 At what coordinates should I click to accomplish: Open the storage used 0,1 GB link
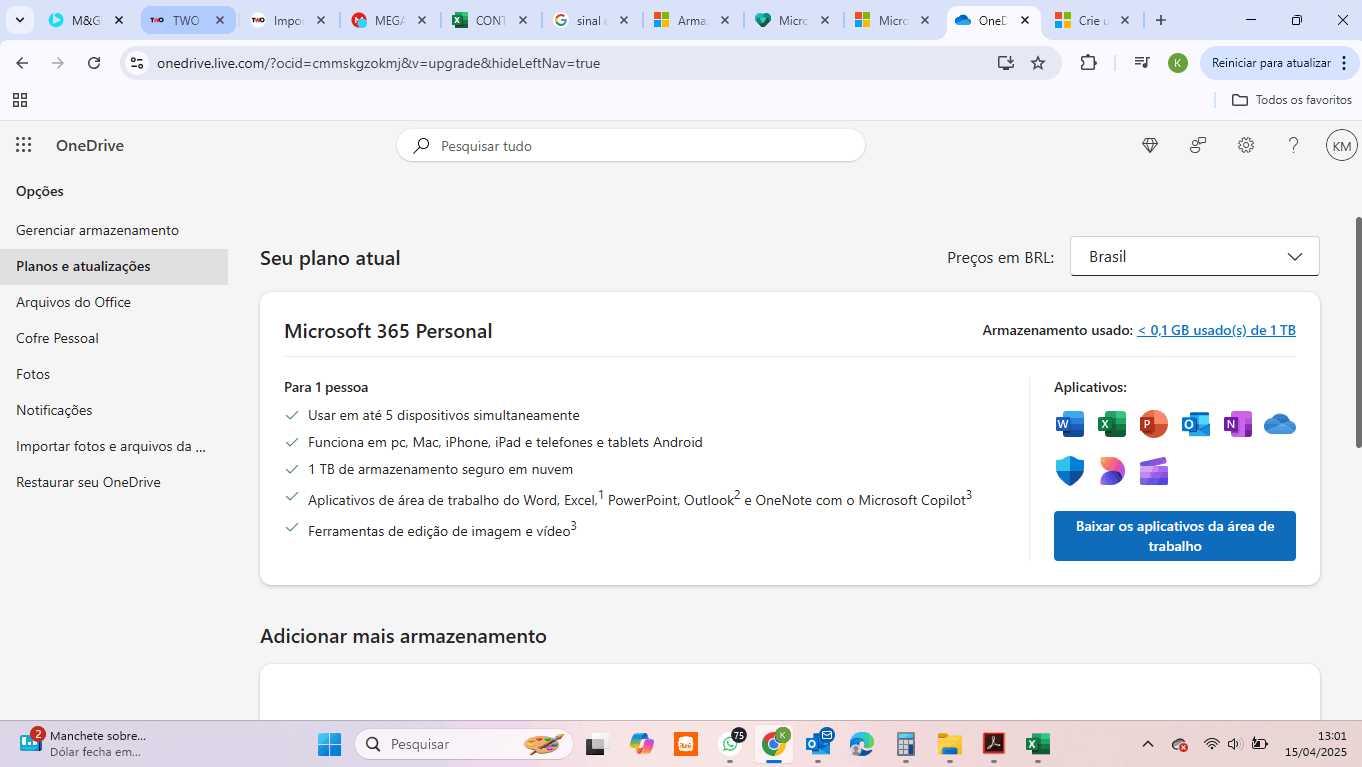pyautogui.click(x=1216, y=330)
